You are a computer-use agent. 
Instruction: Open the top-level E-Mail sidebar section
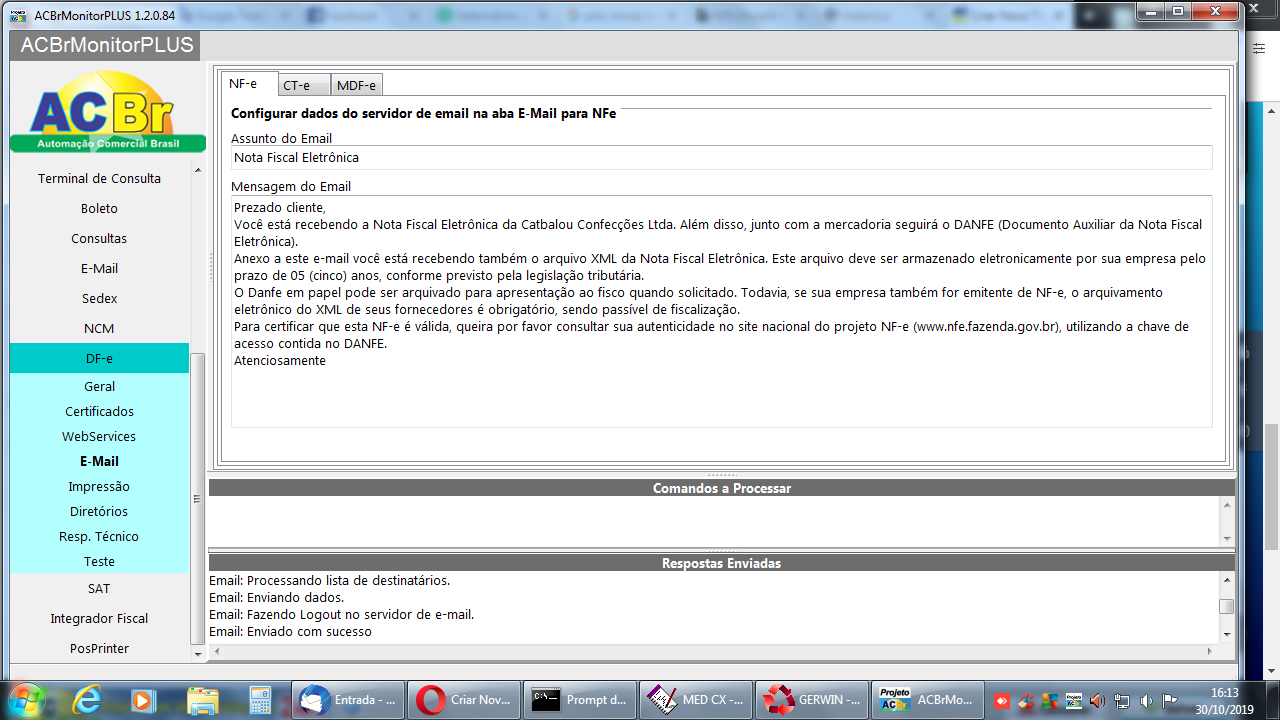point(99,268)
